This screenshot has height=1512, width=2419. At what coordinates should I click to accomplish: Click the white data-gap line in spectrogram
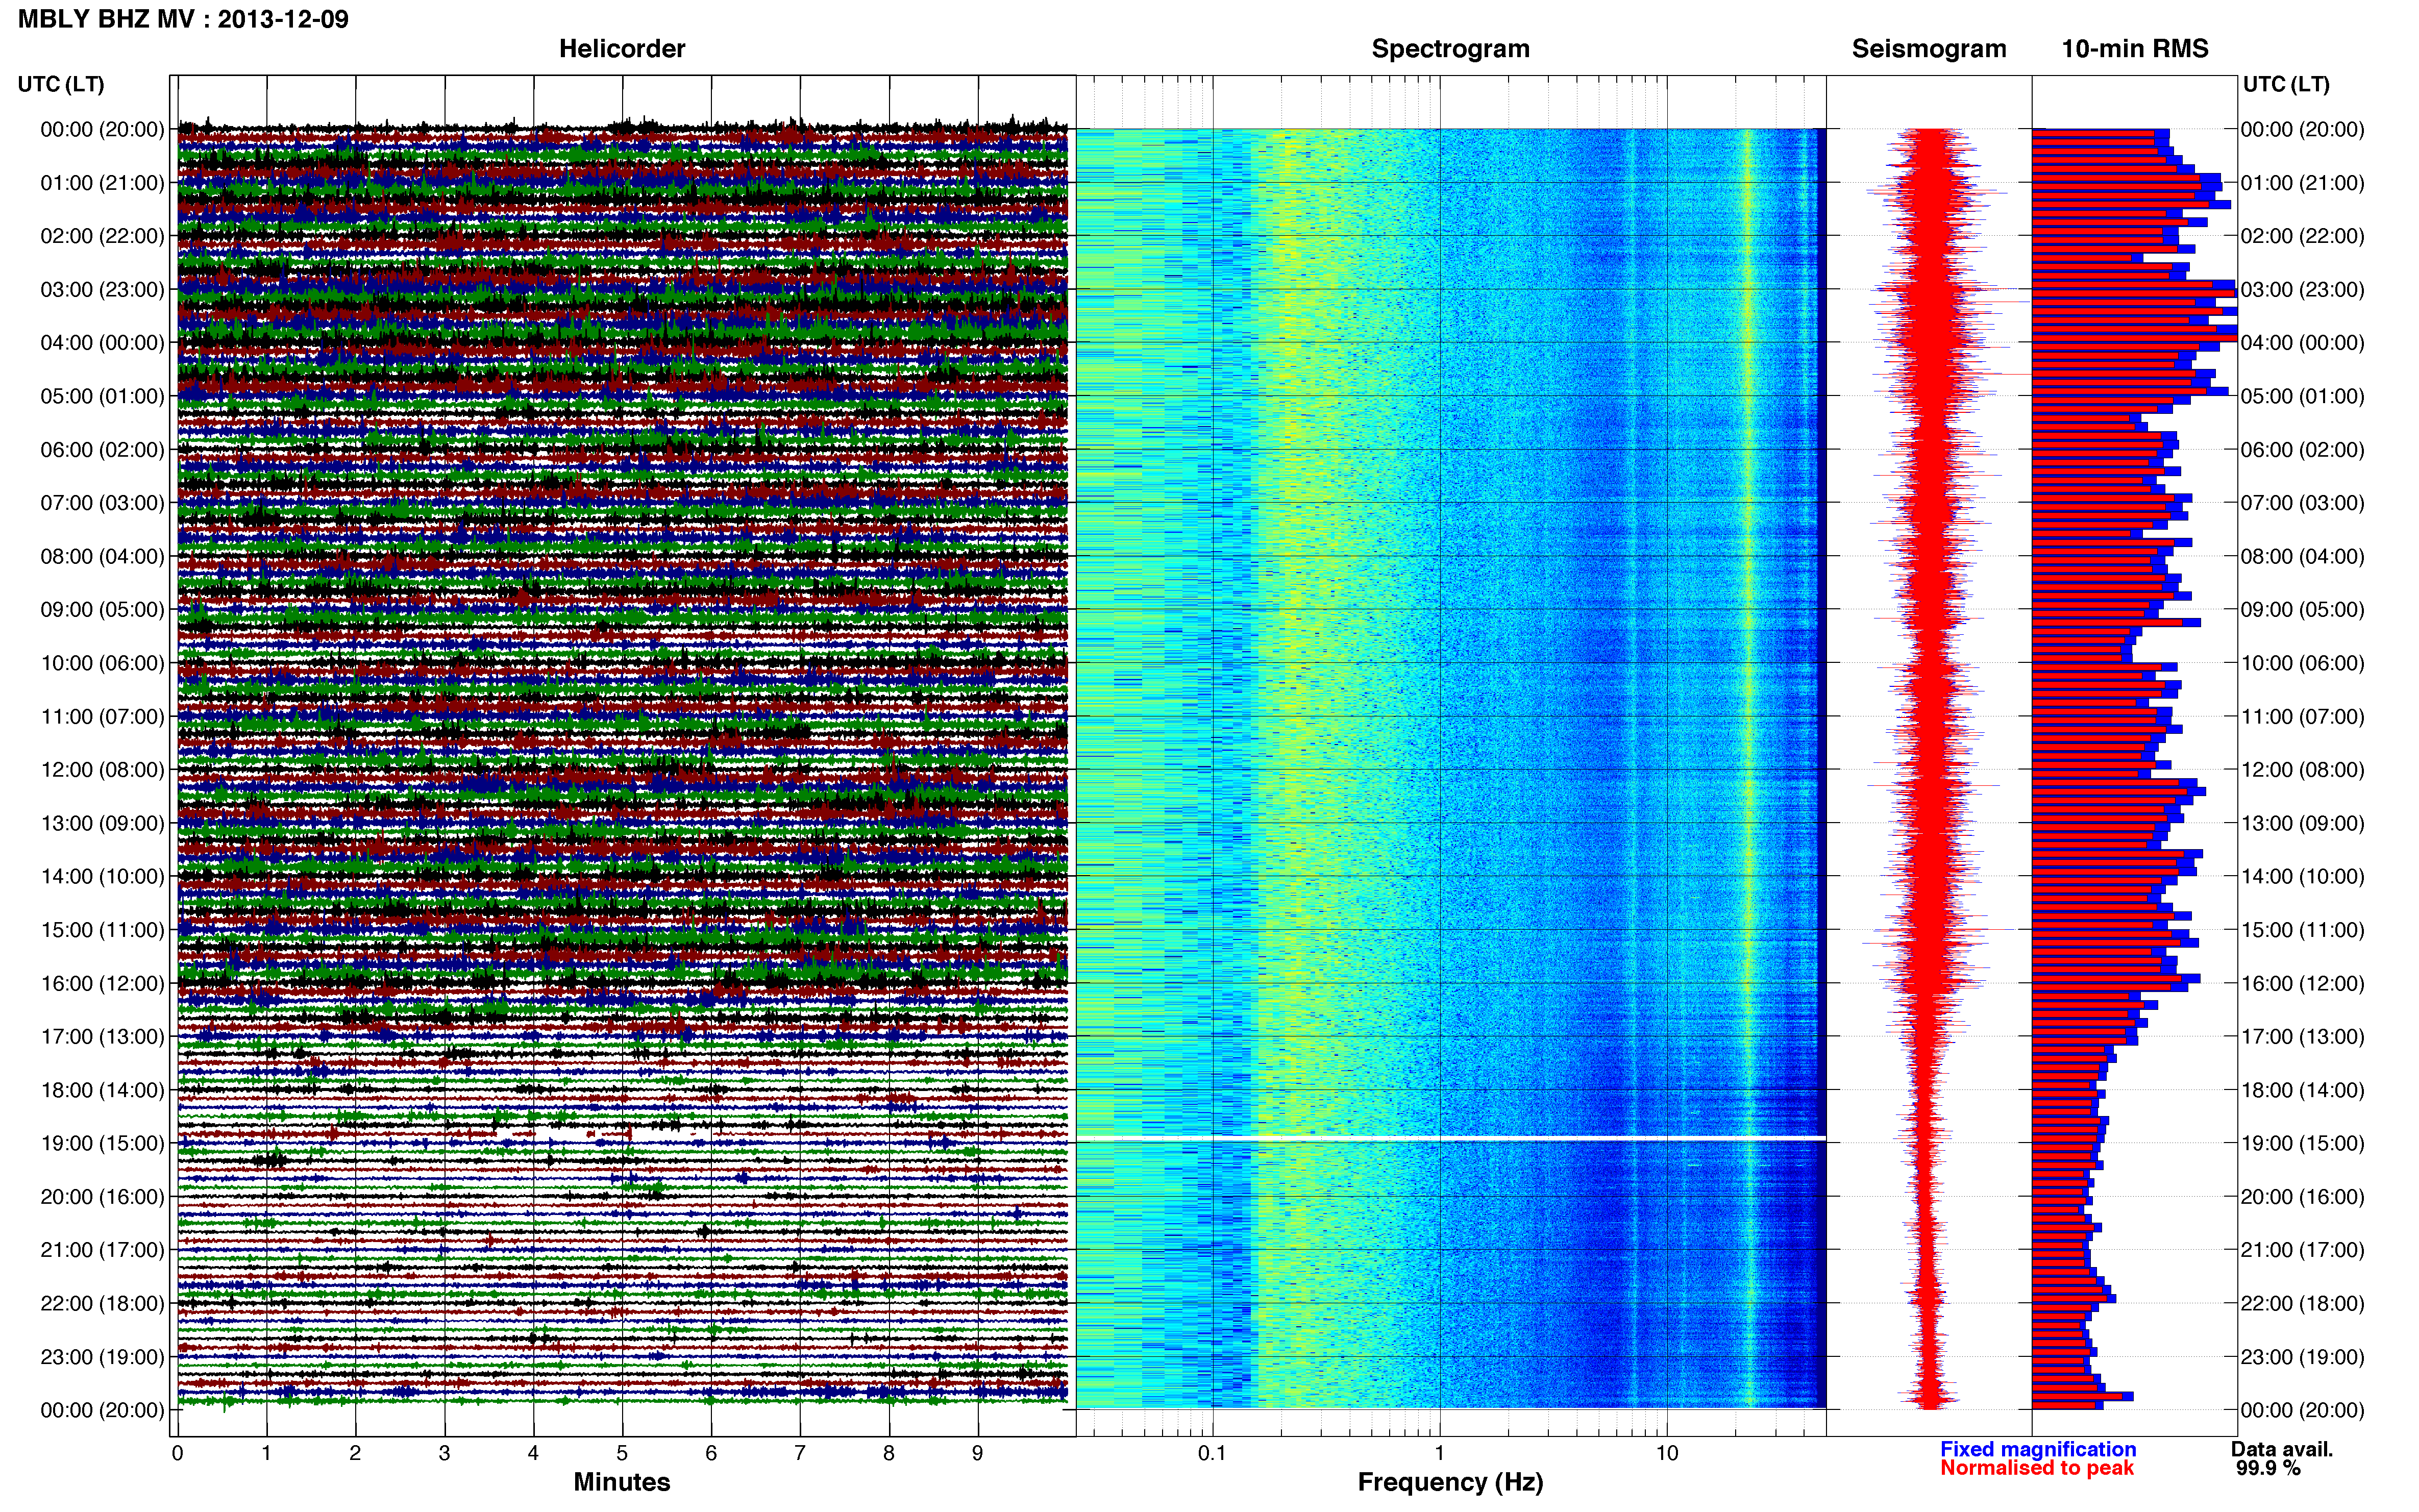click(x=1450, y=1138)
